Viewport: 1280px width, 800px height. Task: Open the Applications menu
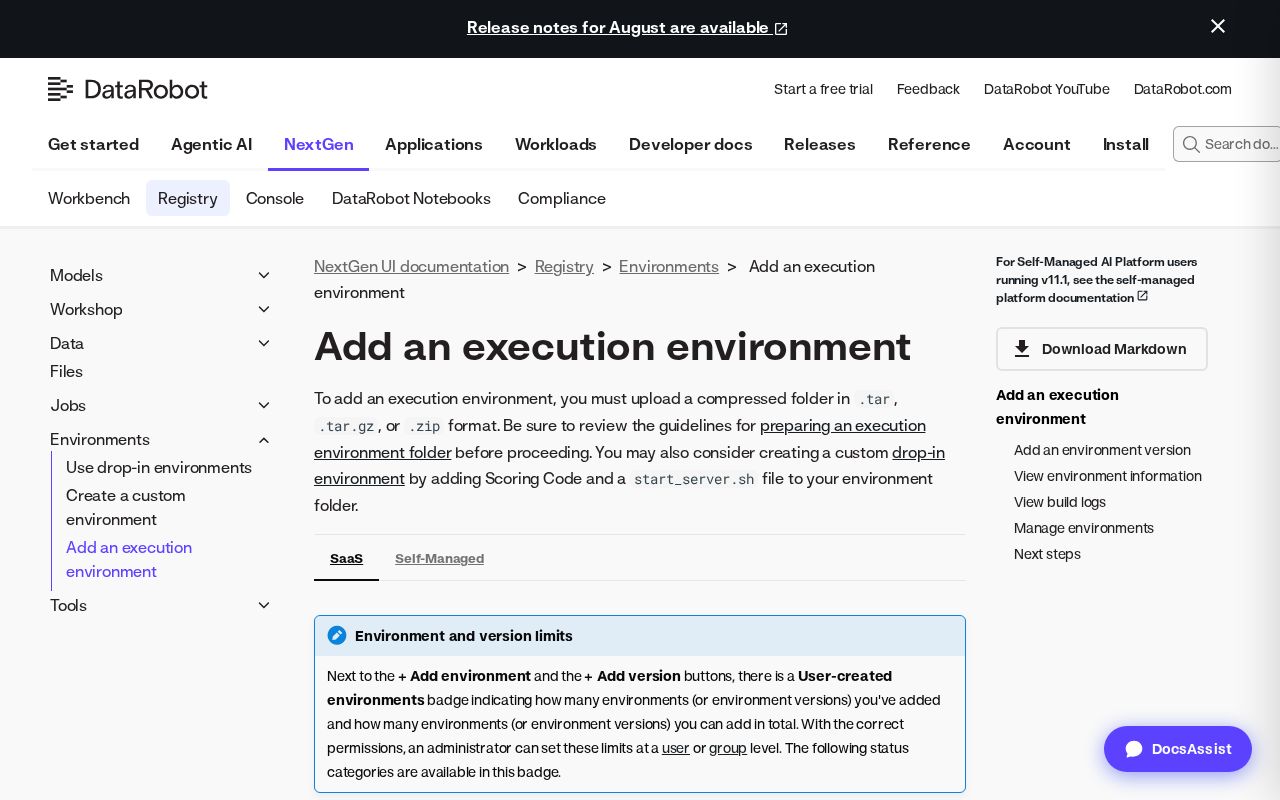[434, 144]
